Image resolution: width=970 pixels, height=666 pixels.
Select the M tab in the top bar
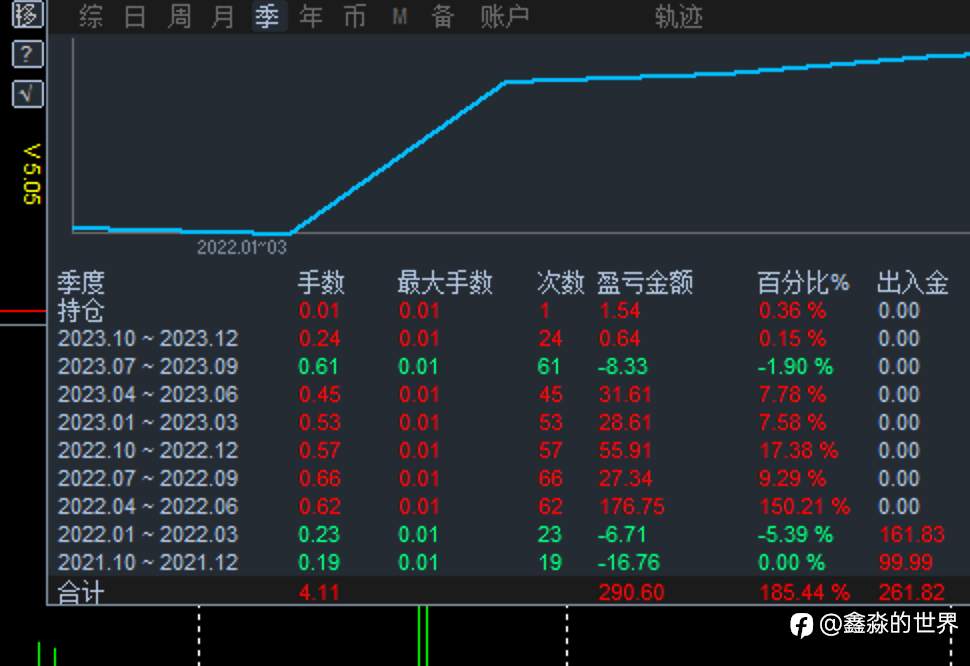399,16
